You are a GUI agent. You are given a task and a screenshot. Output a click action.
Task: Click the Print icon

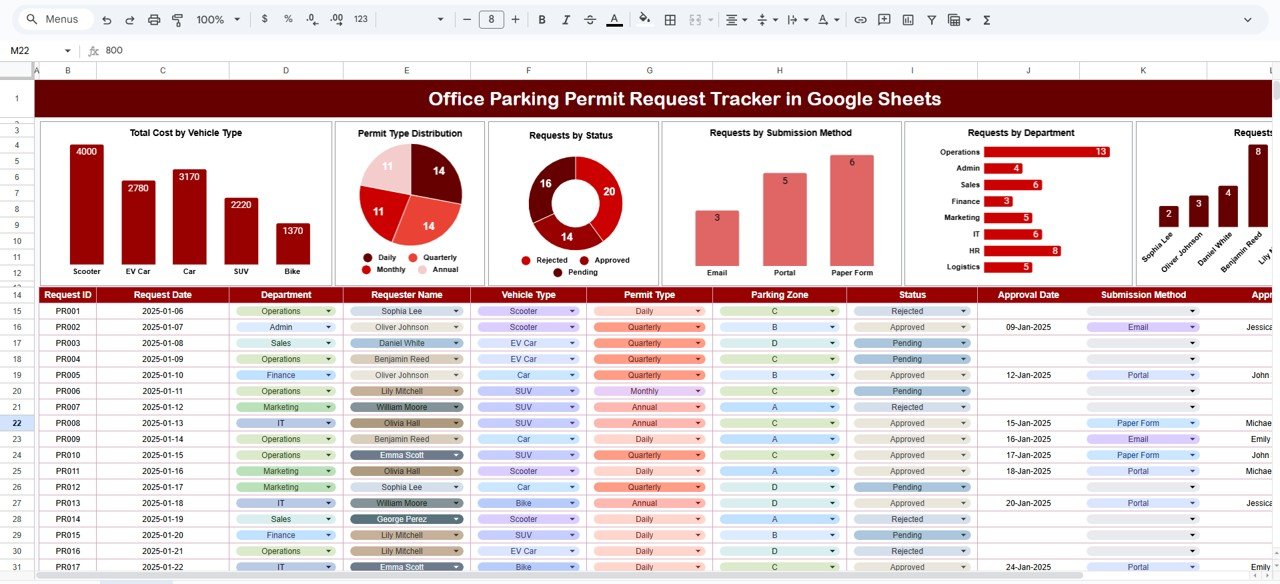point(152,19)
